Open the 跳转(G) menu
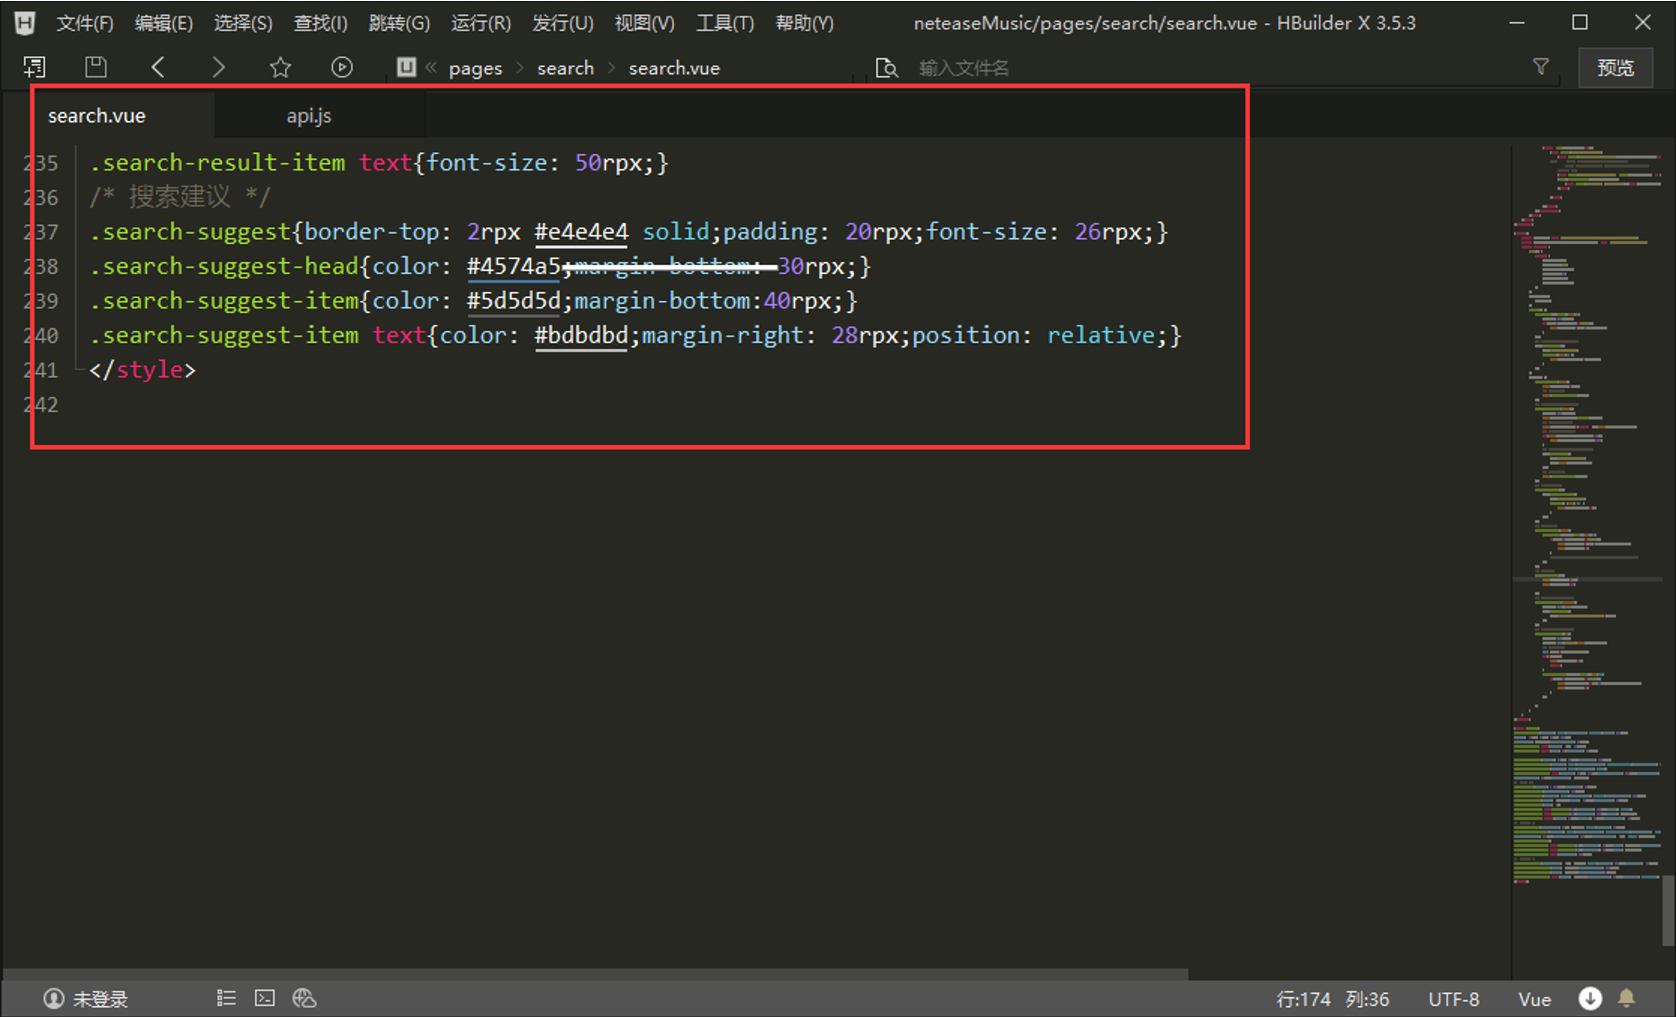1676x1017 pixels. click(x=399, y=23)
